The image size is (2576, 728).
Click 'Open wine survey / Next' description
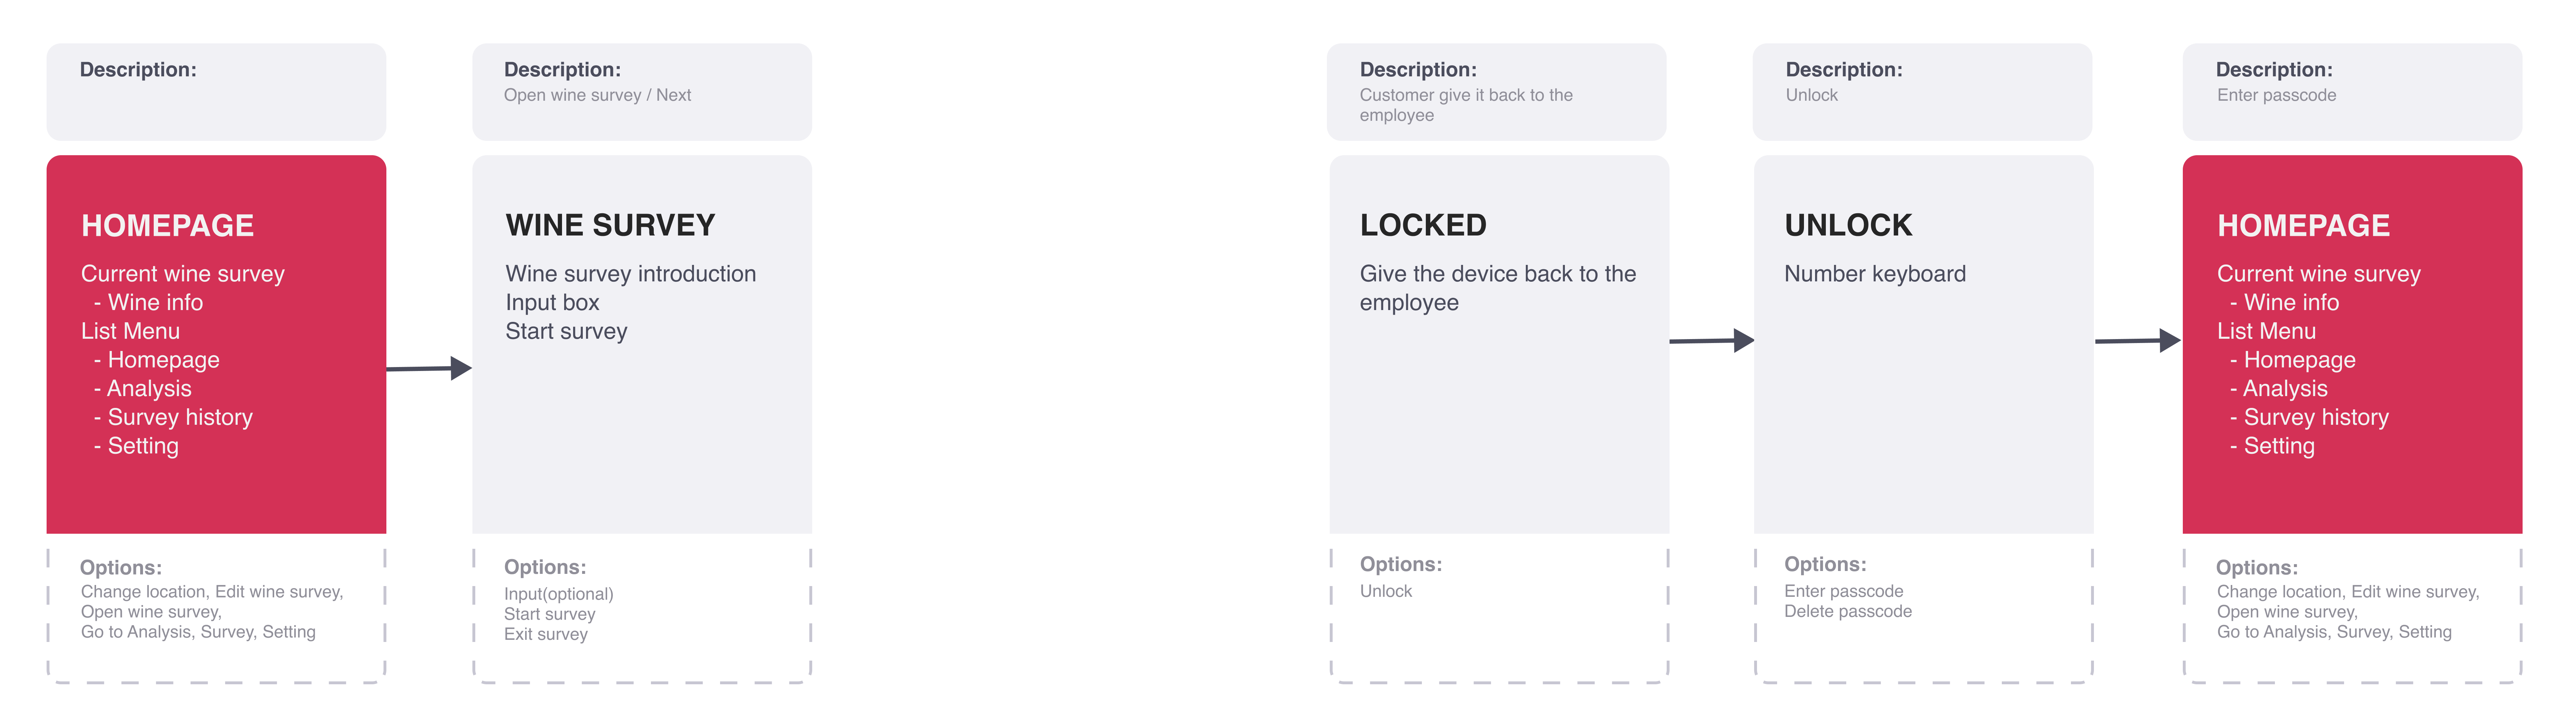[597, 95]
